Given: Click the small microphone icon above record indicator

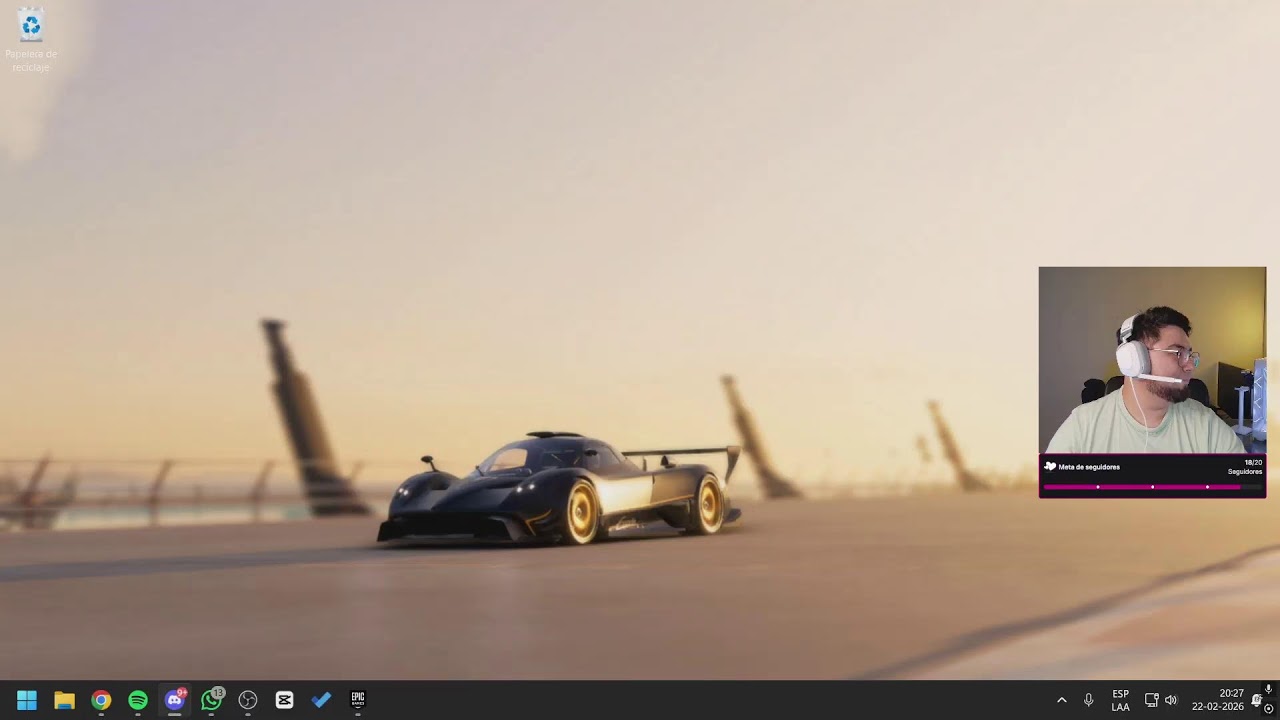Looking at the screenshot, I should [x=1268, y=689].
